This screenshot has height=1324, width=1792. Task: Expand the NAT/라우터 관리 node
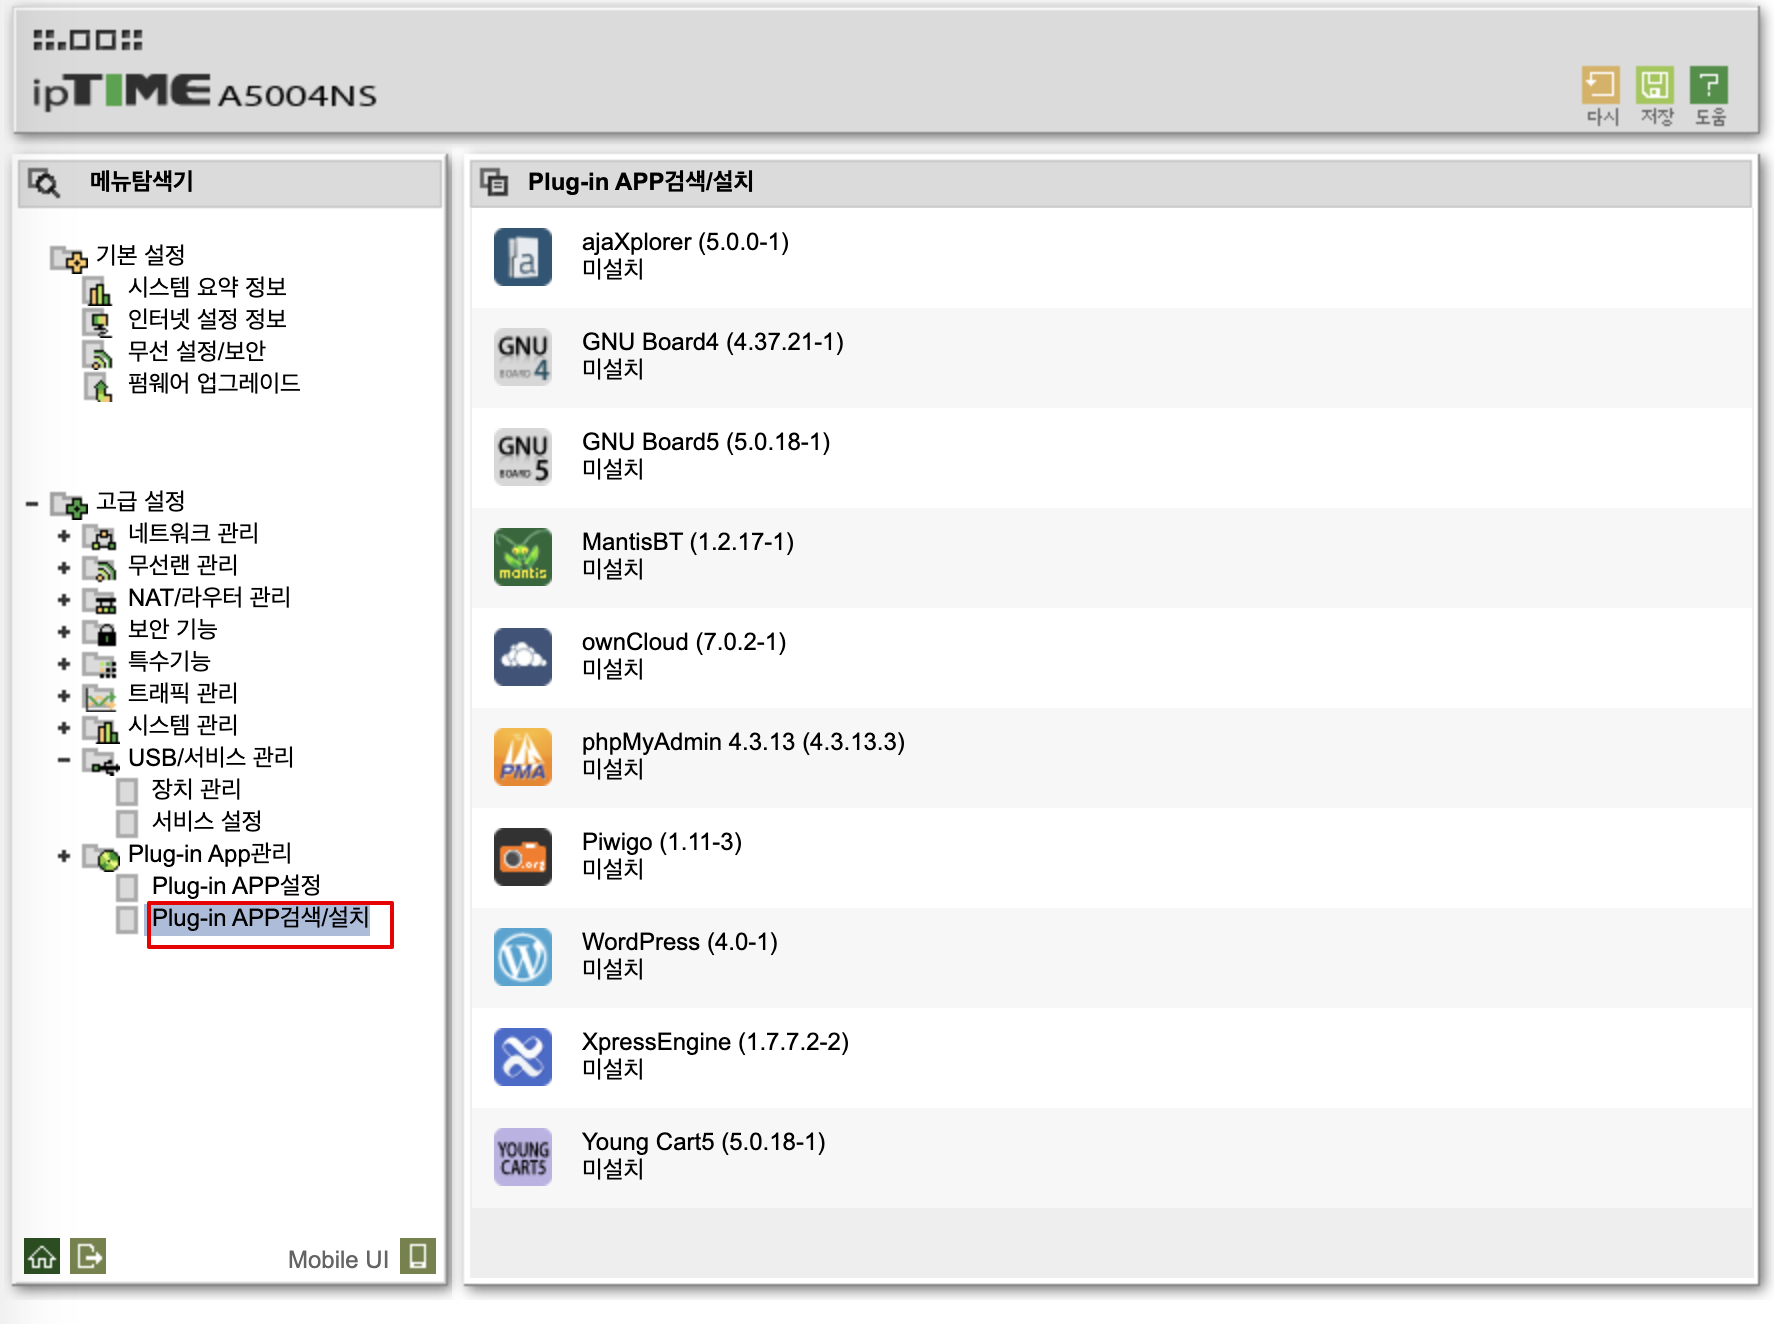point(64,600)
